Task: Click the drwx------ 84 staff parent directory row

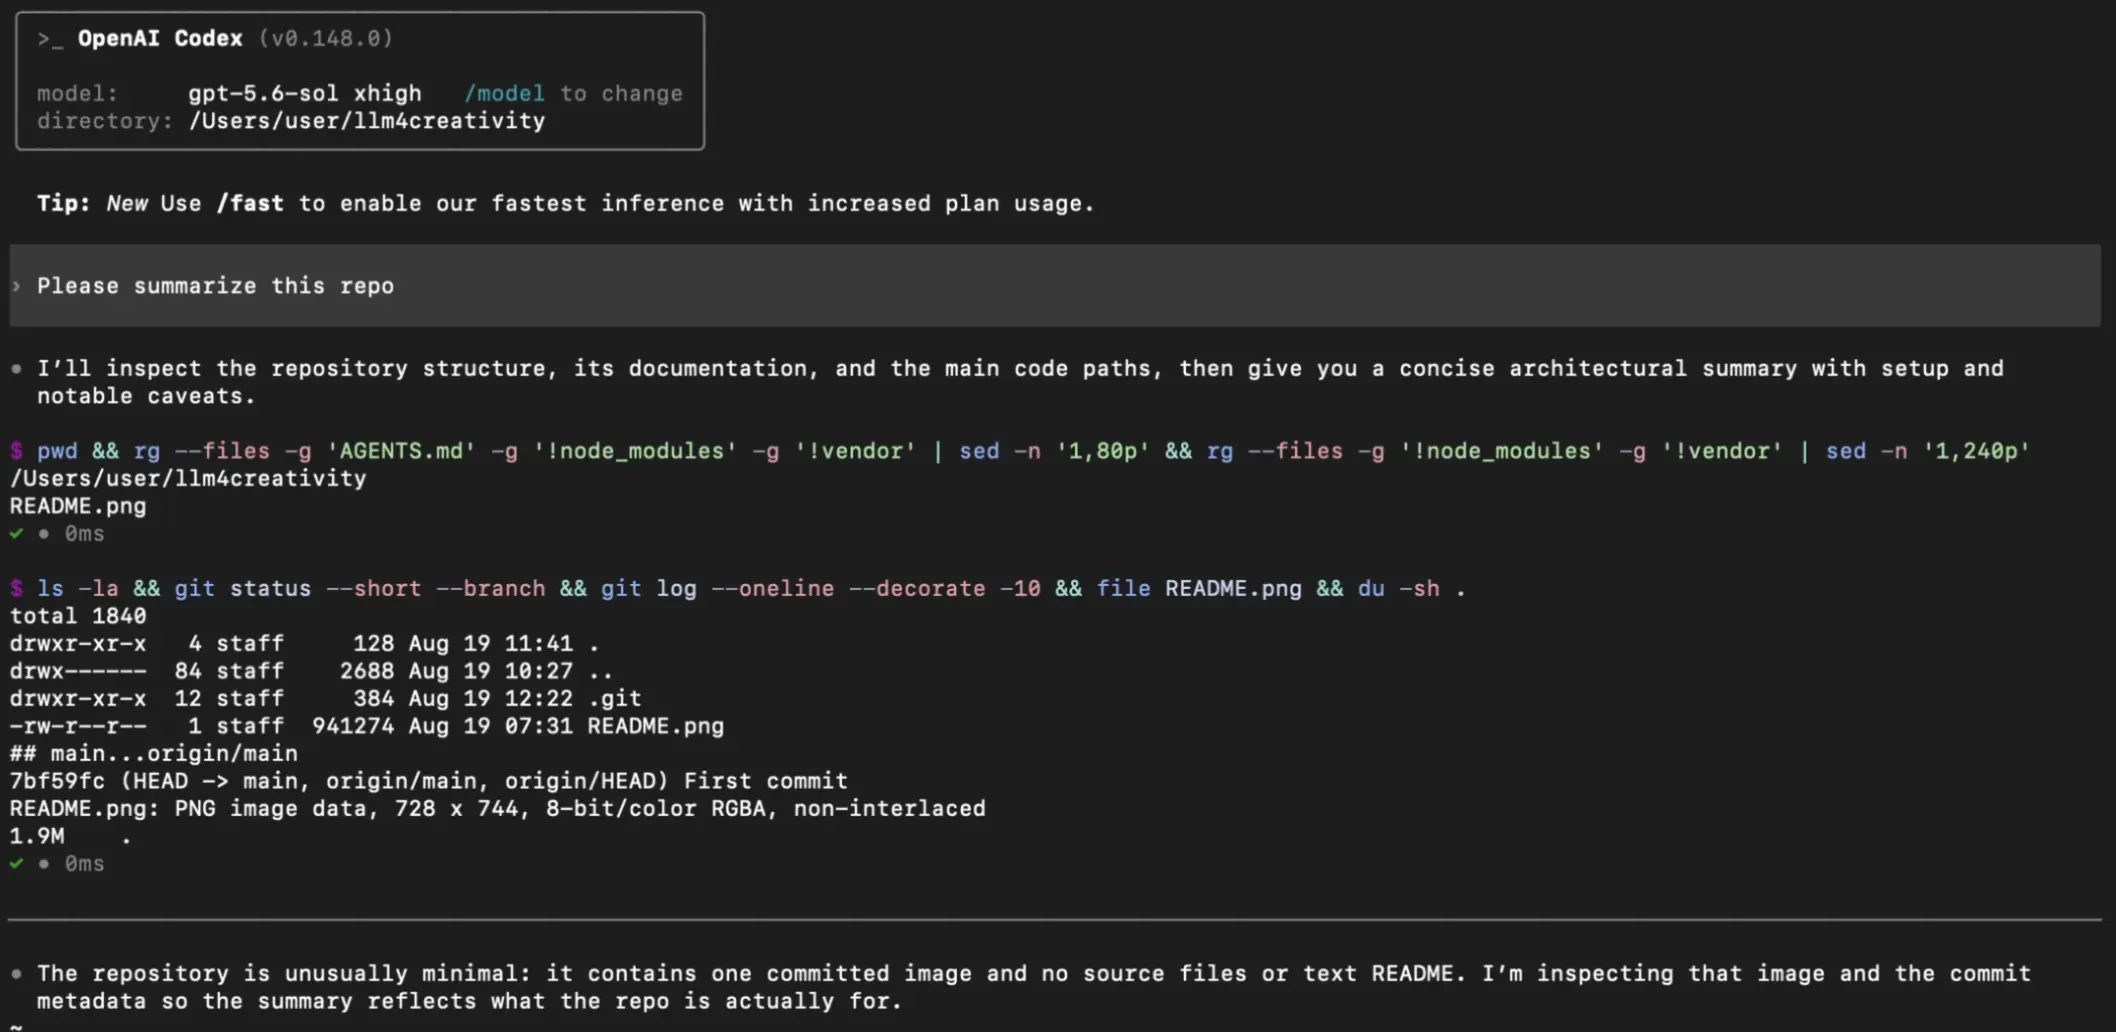Action: pos(312,671)
